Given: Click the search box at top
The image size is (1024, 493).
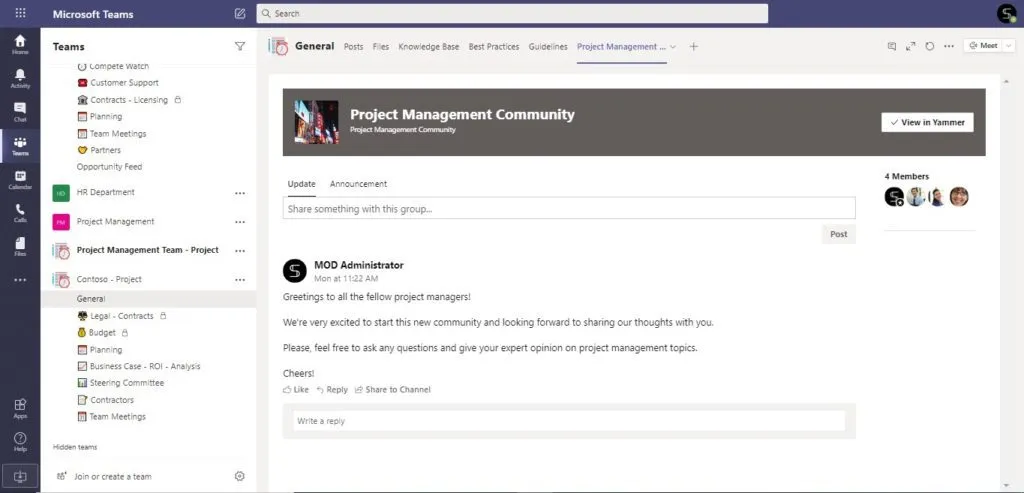Looking at the screenshot, I should 512,14.
